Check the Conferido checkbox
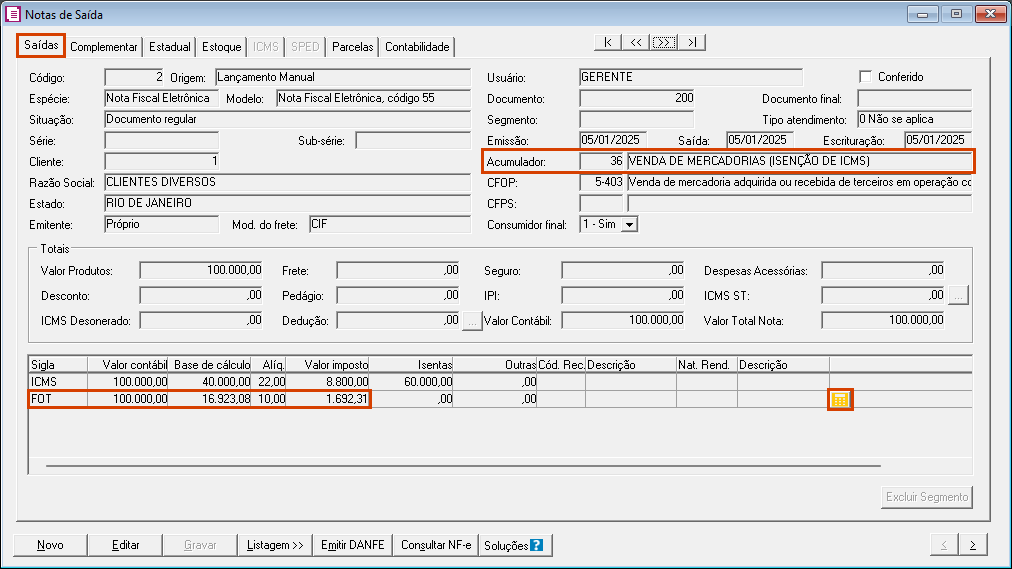The width and height of the screenshot is (1012, 569). coord(866,77)
